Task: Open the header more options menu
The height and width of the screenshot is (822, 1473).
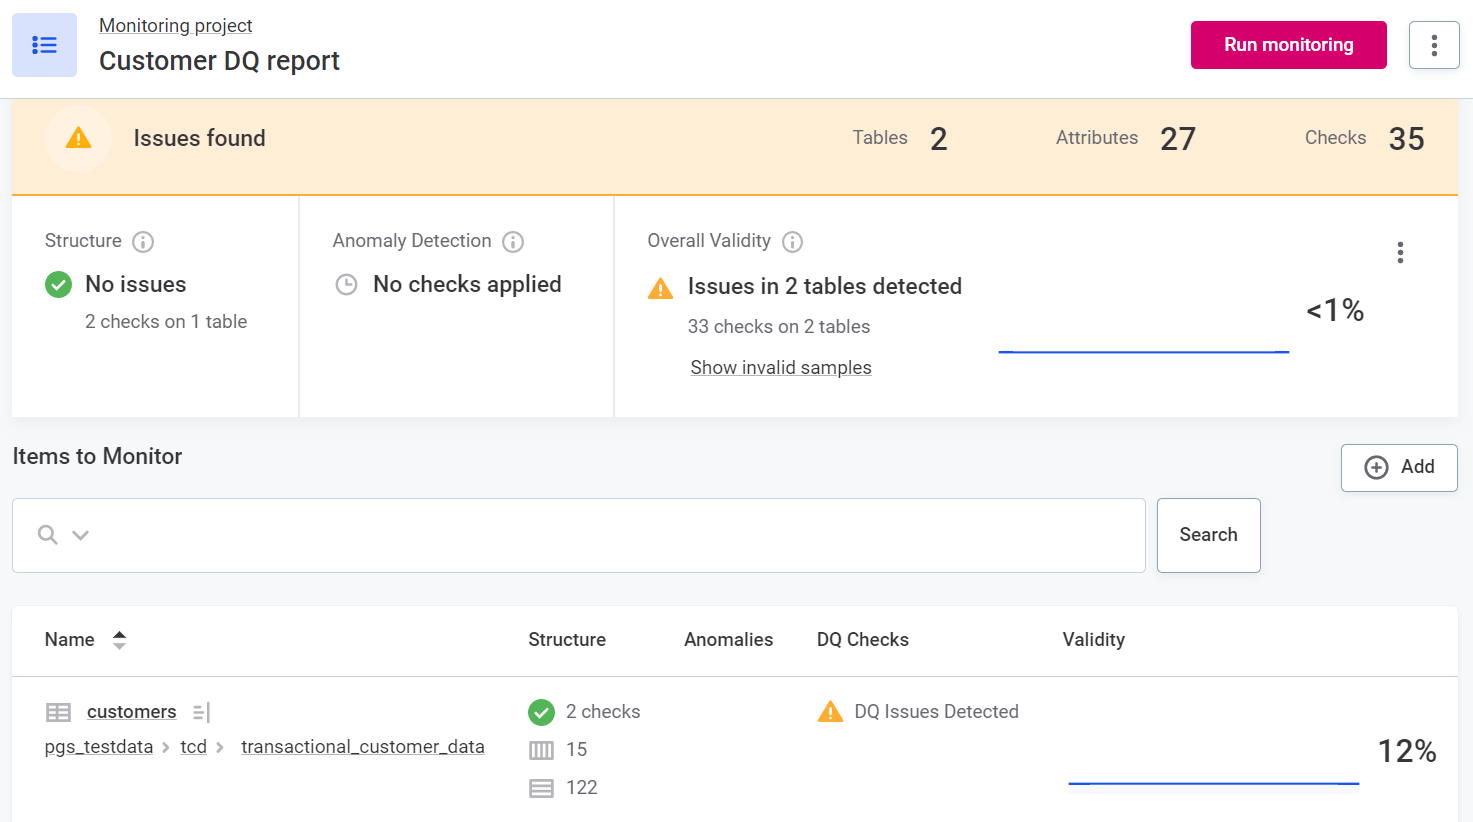Action: point(1433,45)
